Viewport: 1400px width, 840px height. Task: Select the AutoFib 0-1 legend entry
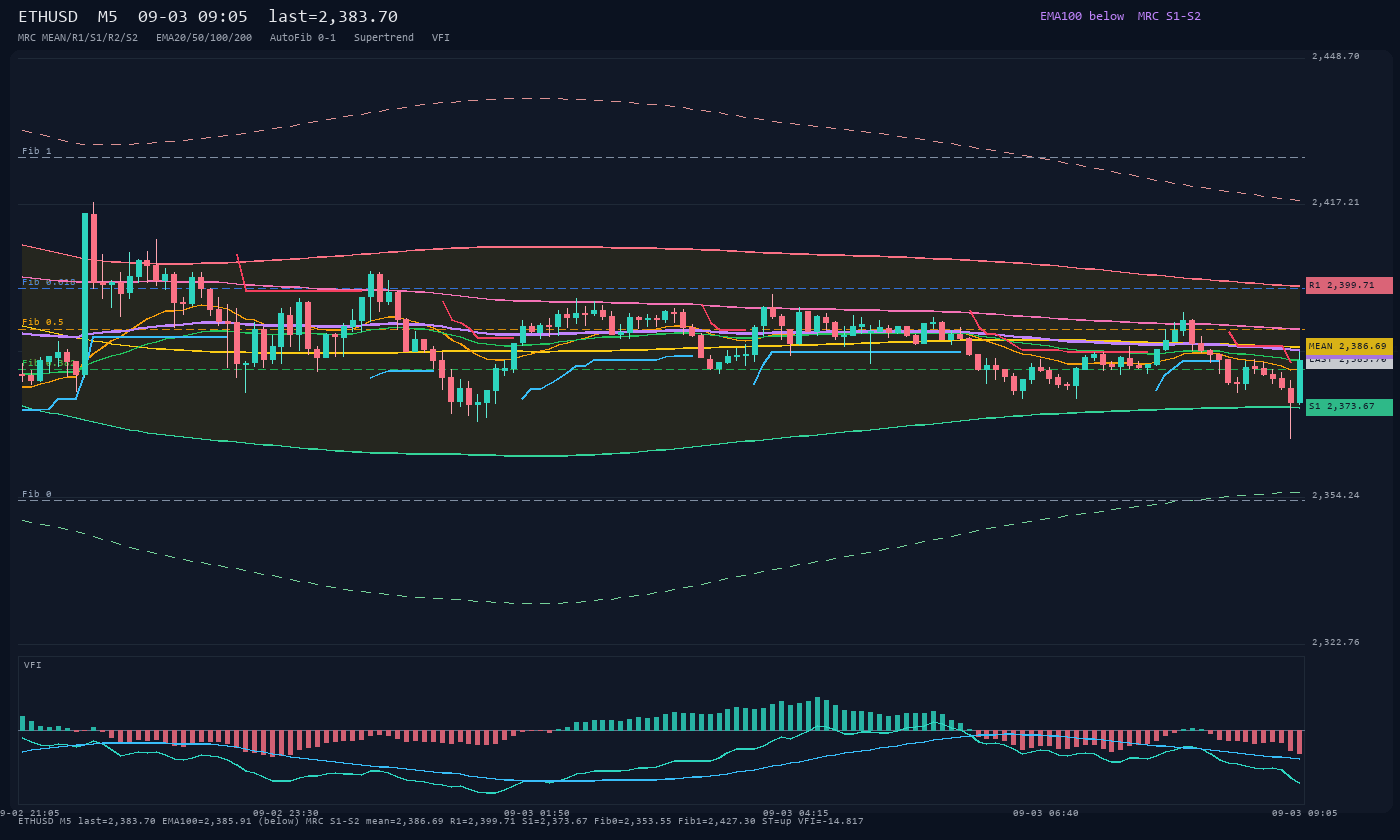pyautogui.click(x=303, y=38)
